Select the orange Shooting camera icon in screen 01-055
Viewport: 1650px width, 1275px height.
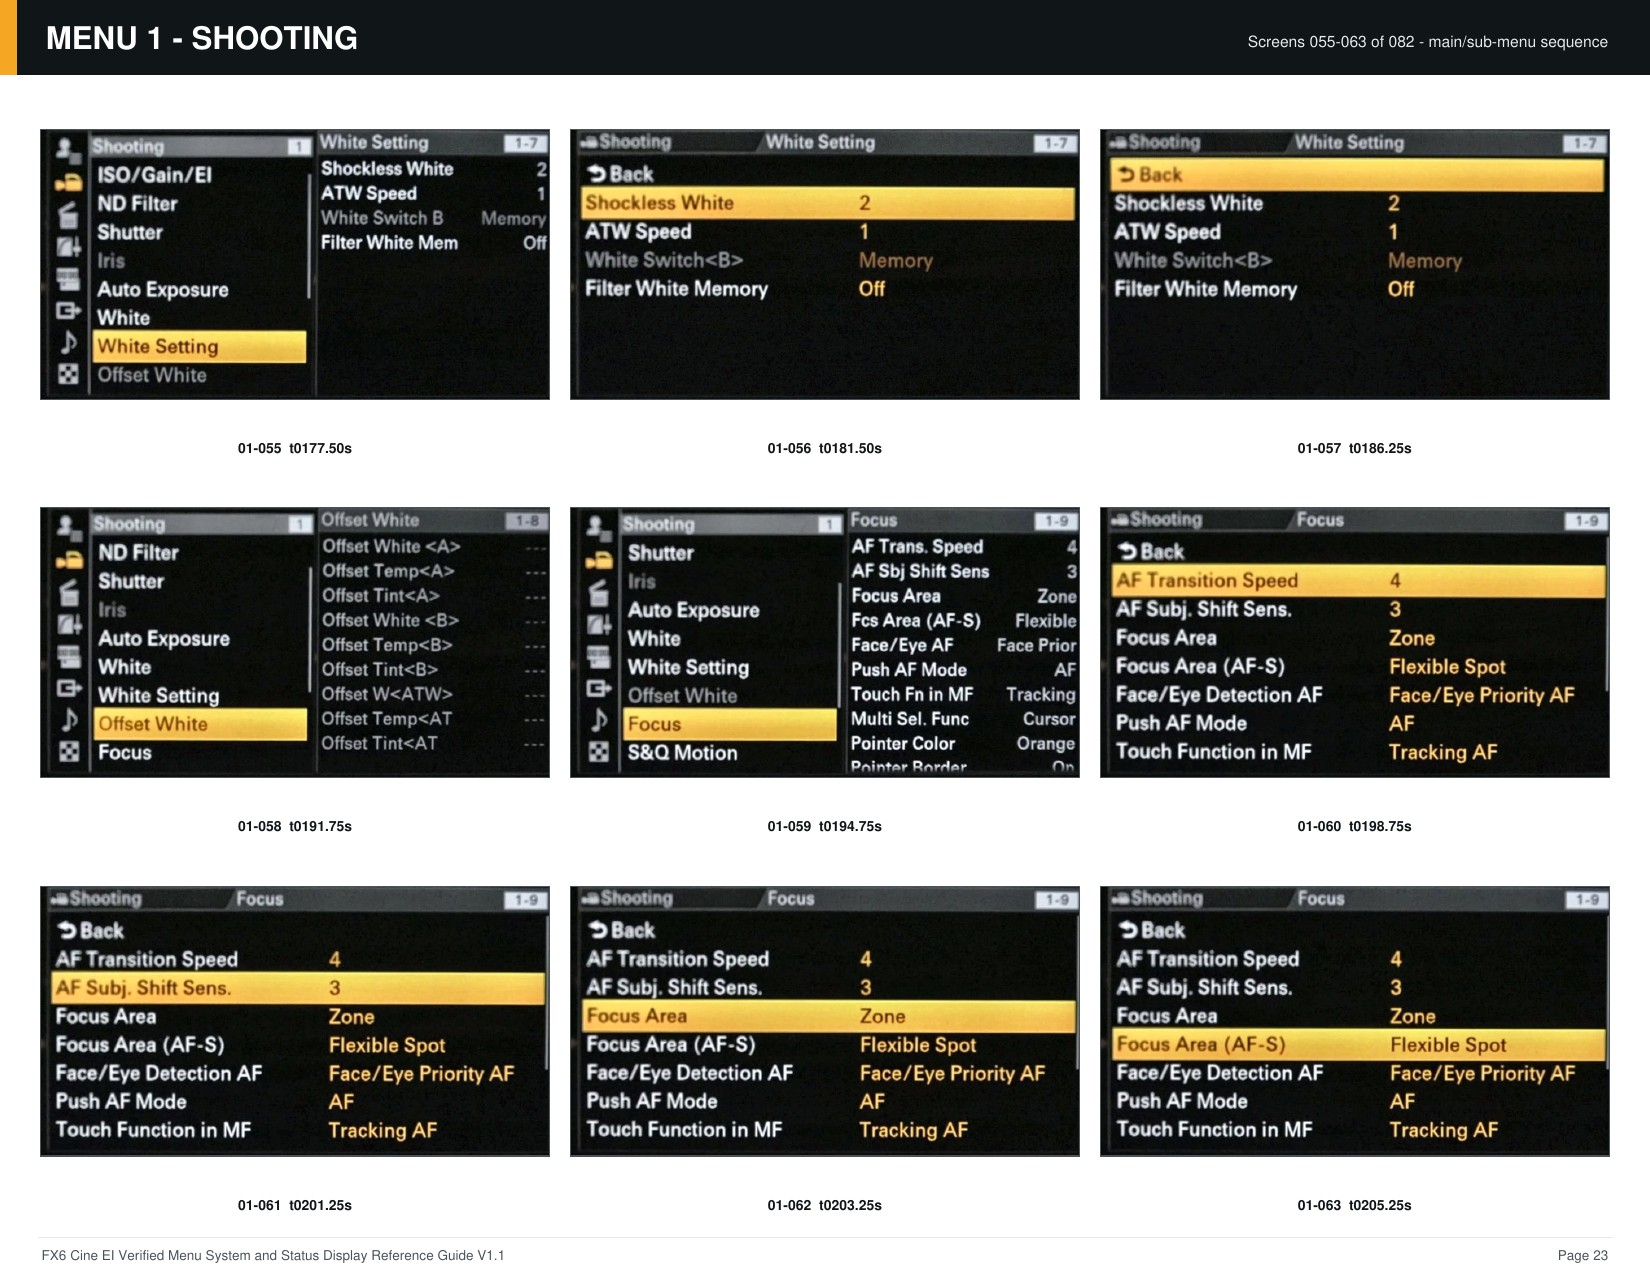point(68,182)
